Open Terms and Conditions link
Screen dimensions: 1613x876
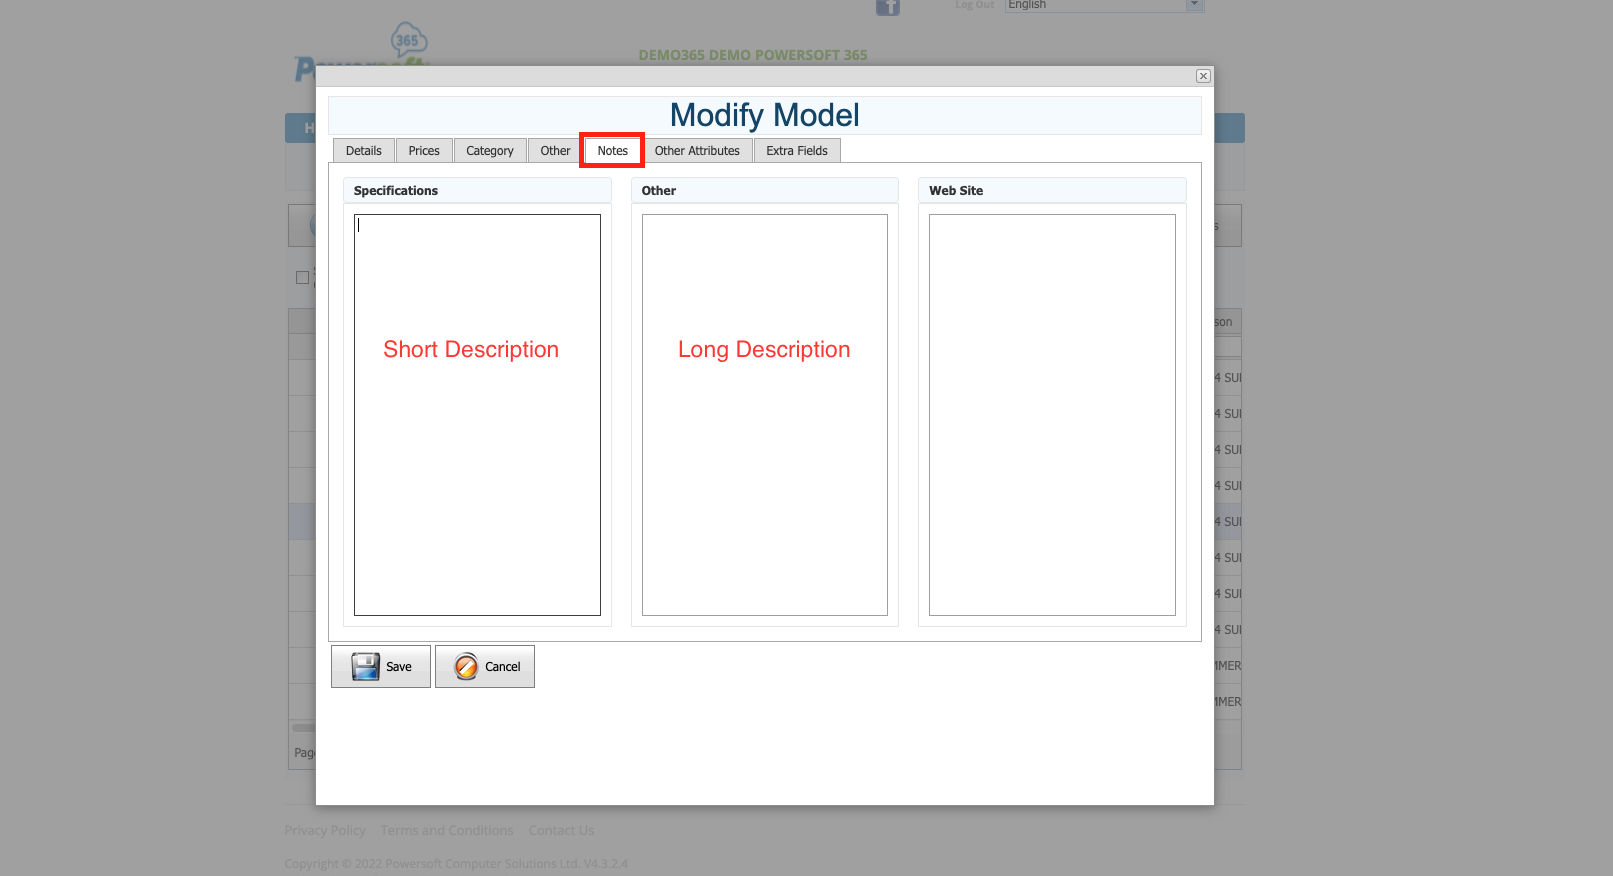pyautogui.click(x=446, y=830)
